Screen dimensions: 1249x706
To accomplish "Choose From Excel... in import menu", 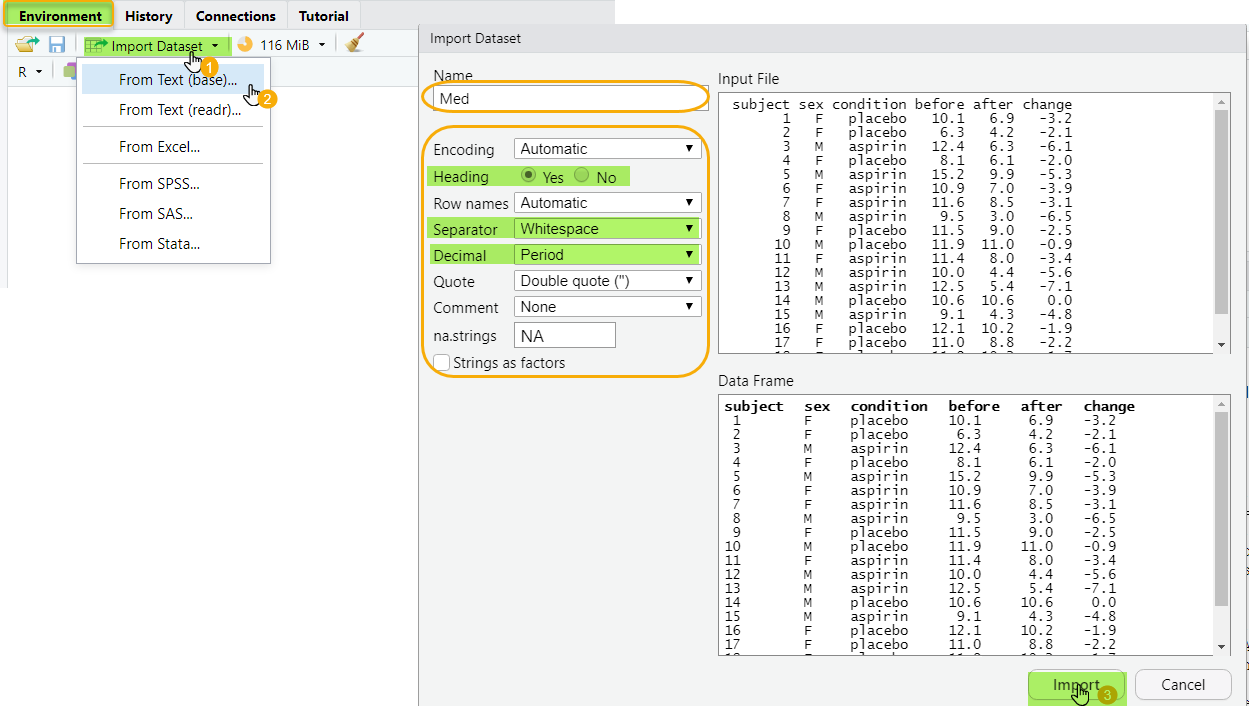I will (x=159, y=147).
